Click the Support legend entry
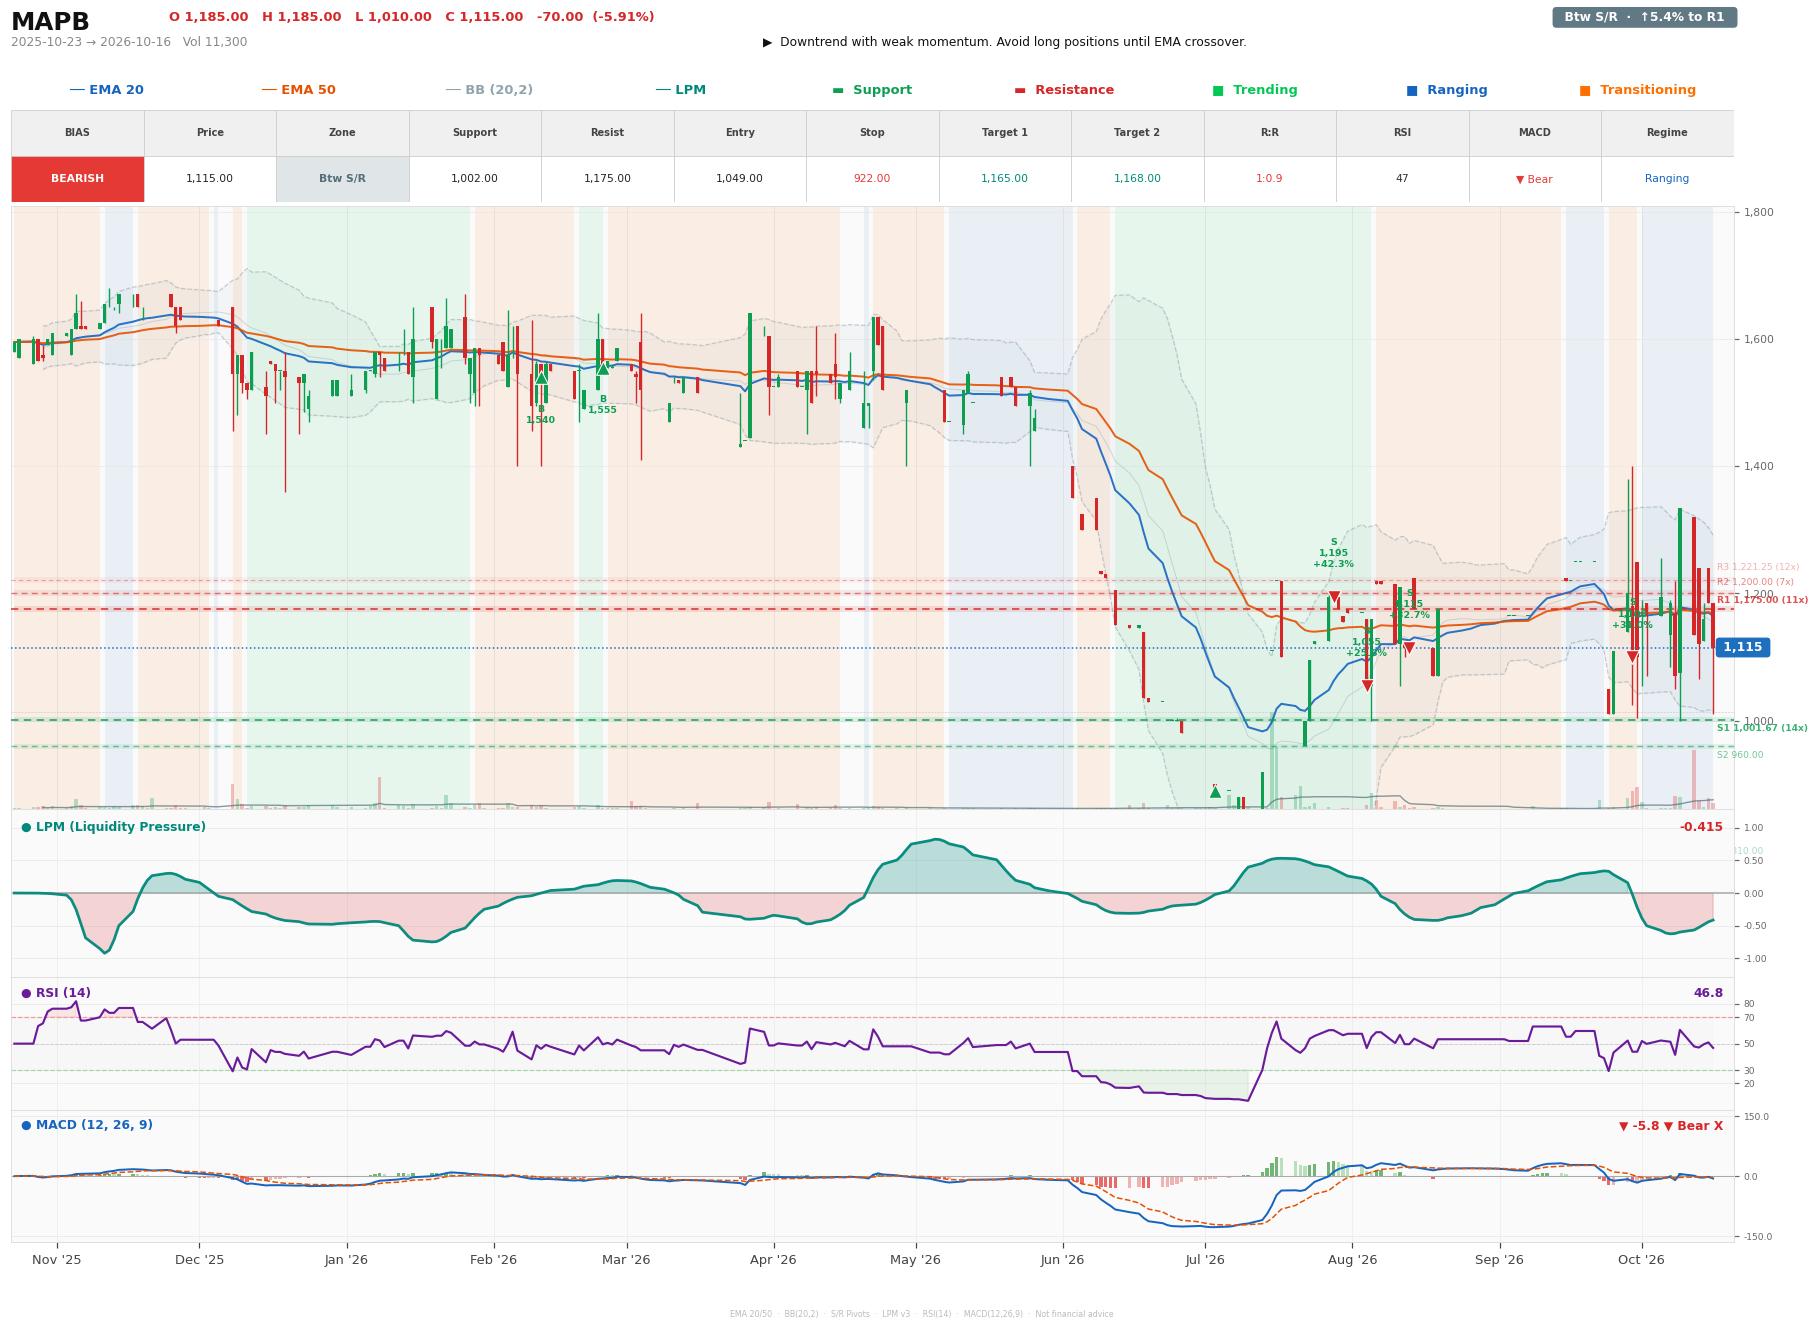1819x1330 pixels. tap(872, 90)
